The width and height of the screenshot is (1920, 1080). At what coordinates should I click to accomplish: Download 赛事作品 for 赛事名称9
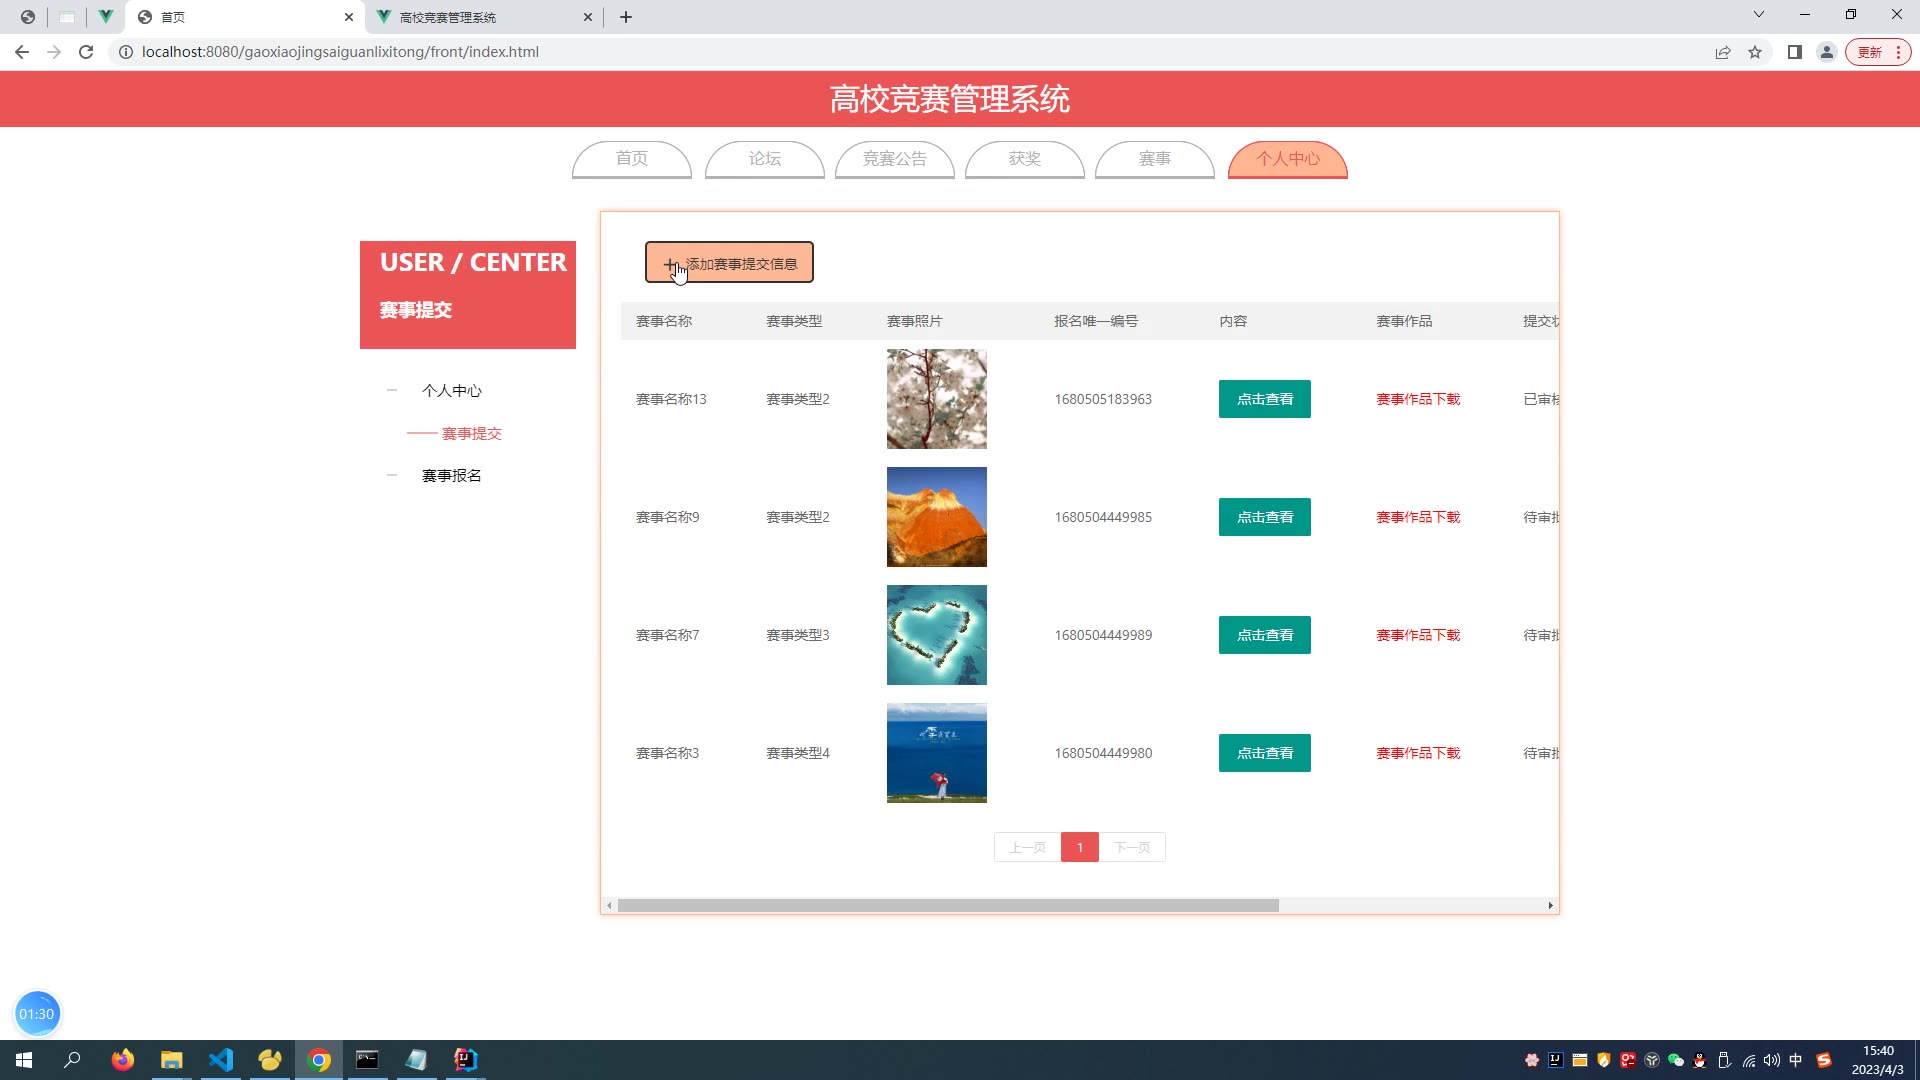point(1417,517)
